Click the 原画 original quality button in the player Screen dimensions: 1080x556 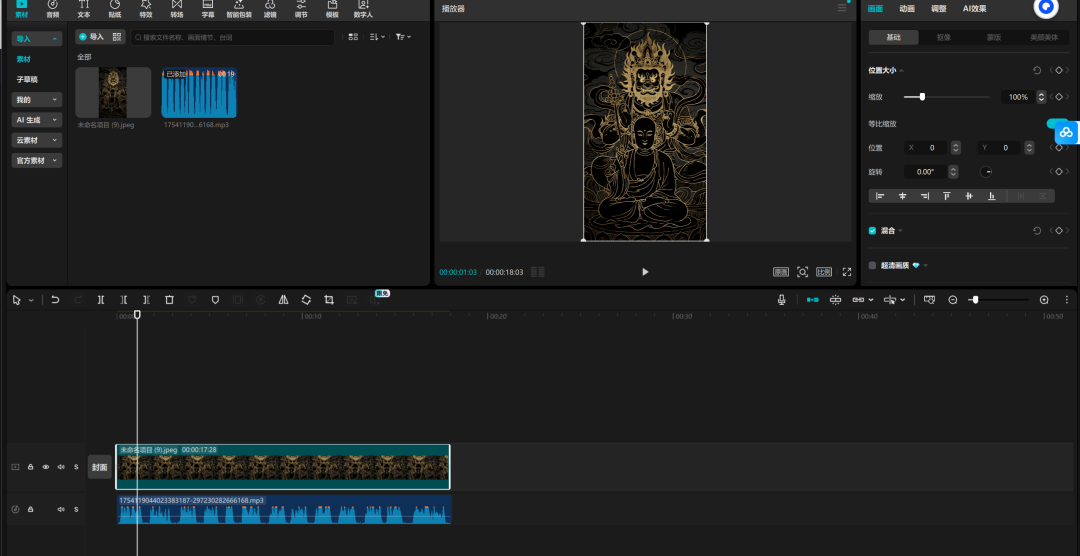(781, 272)
